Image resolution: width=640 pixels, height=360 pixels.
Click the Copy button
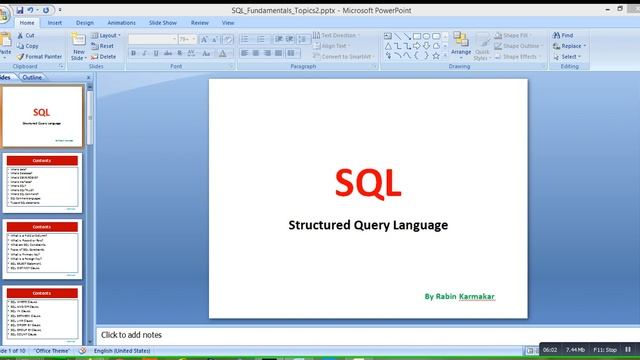pos(27,46)
